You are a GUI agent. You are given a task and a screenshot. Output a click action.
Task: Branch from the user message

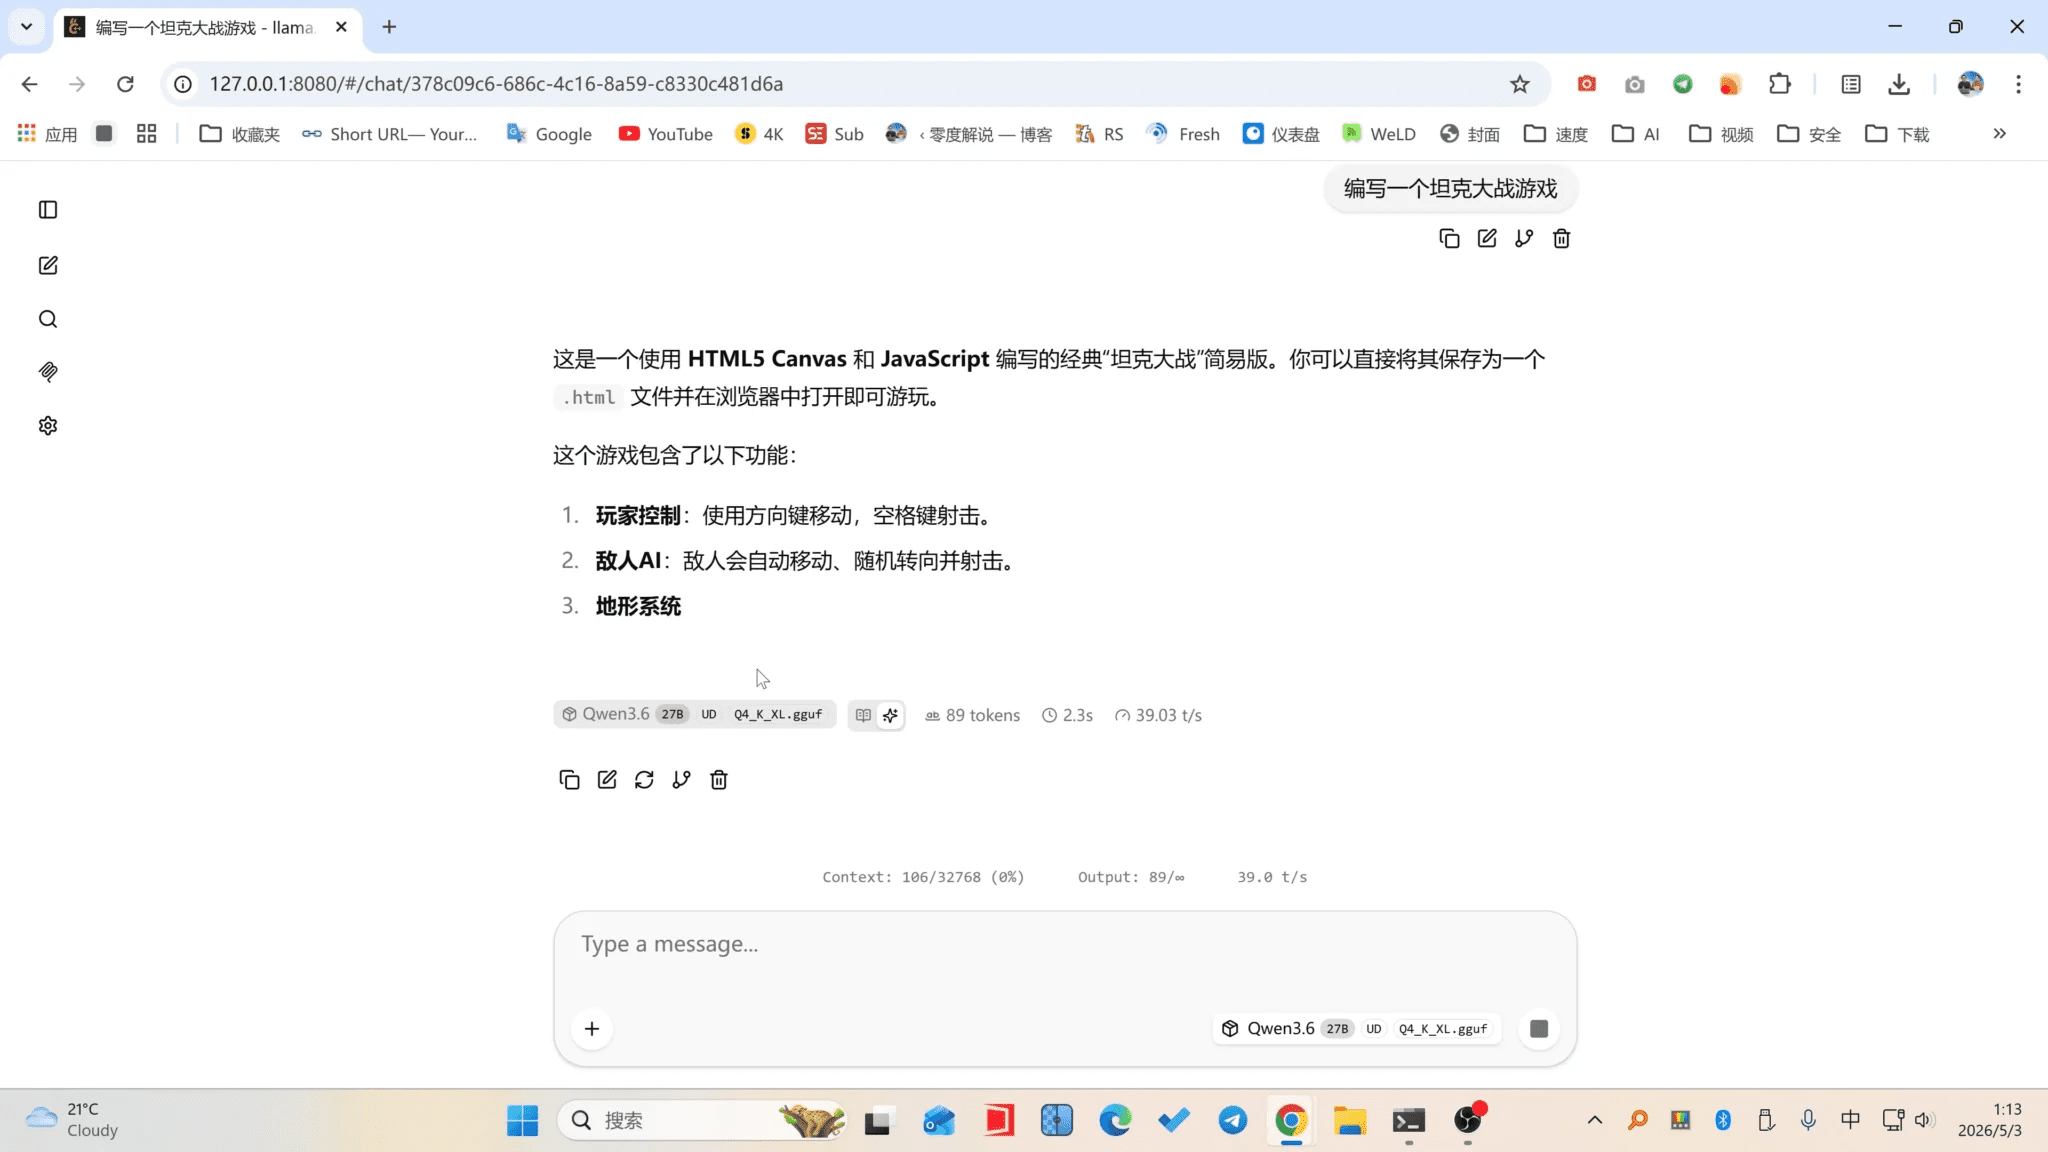click(1524, 239)
